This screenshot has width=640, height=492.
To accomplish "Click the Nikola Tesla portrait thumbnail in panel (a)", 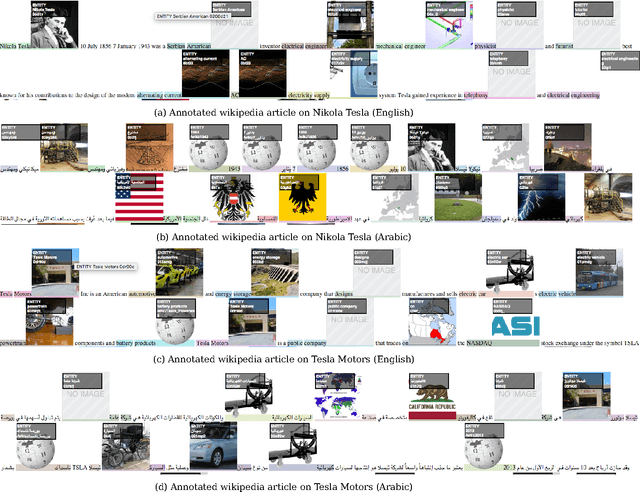I will click(54, 24).
